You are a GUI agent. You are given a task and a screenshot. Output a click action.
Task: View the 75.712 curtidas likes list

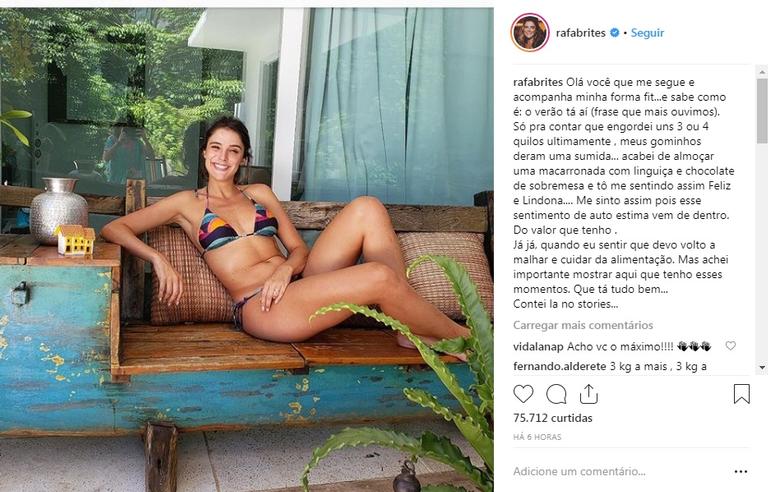(x=552, y=418)
